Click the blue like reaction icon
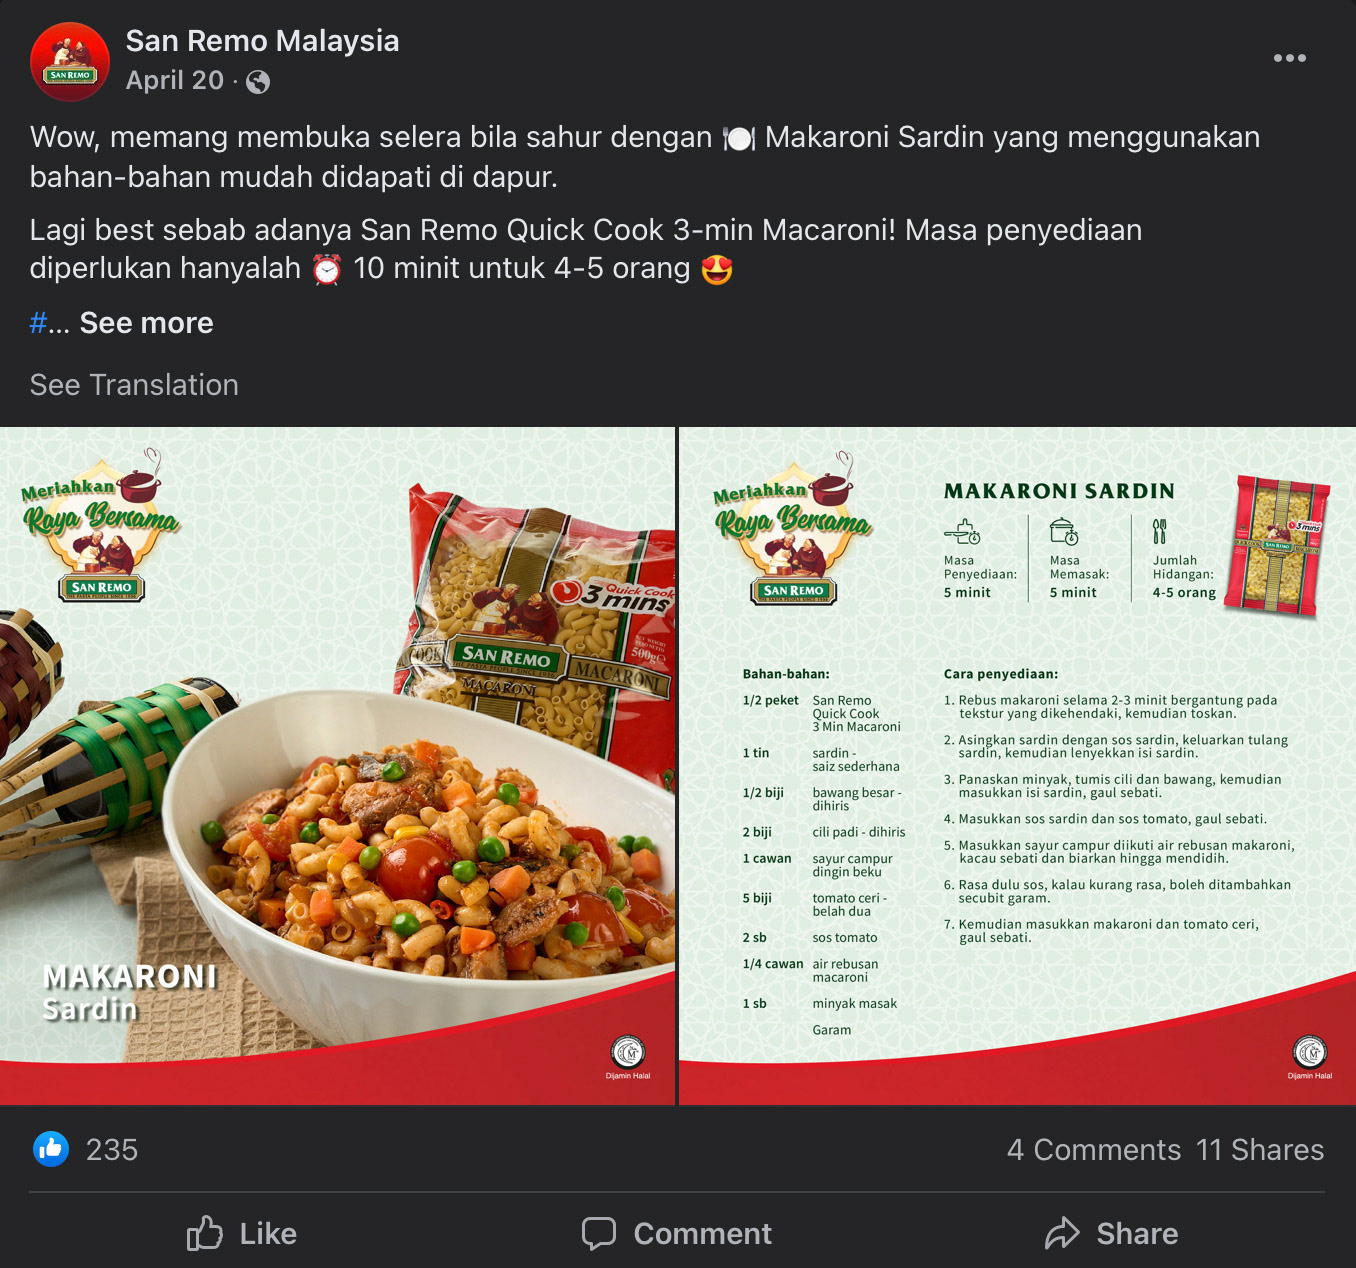Screen dimensions: 1356x1268 point(51,1149)
